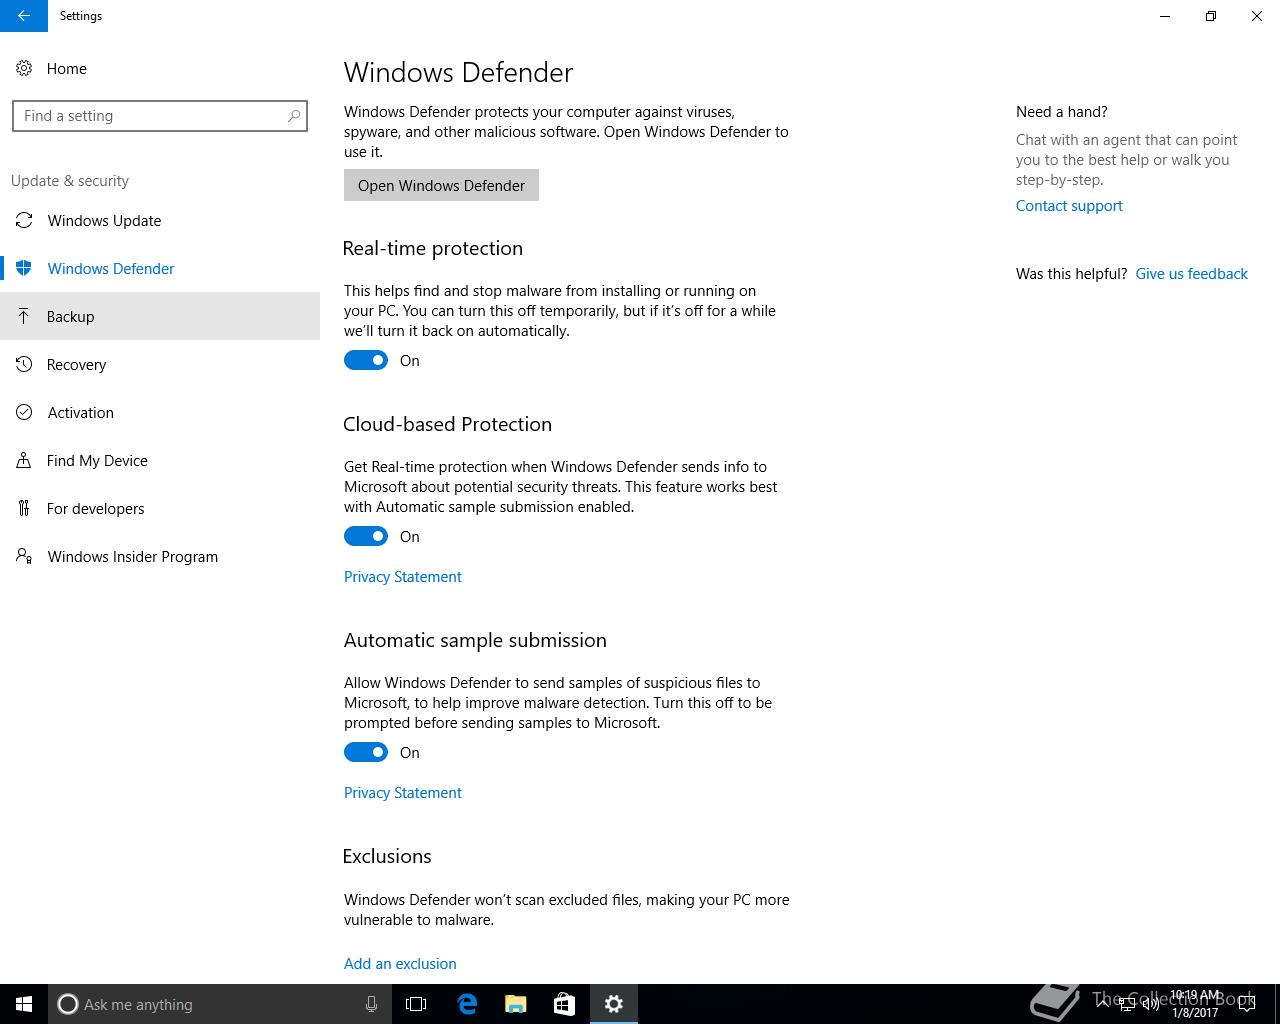Click Add an exclusion link

click(400, 964)
